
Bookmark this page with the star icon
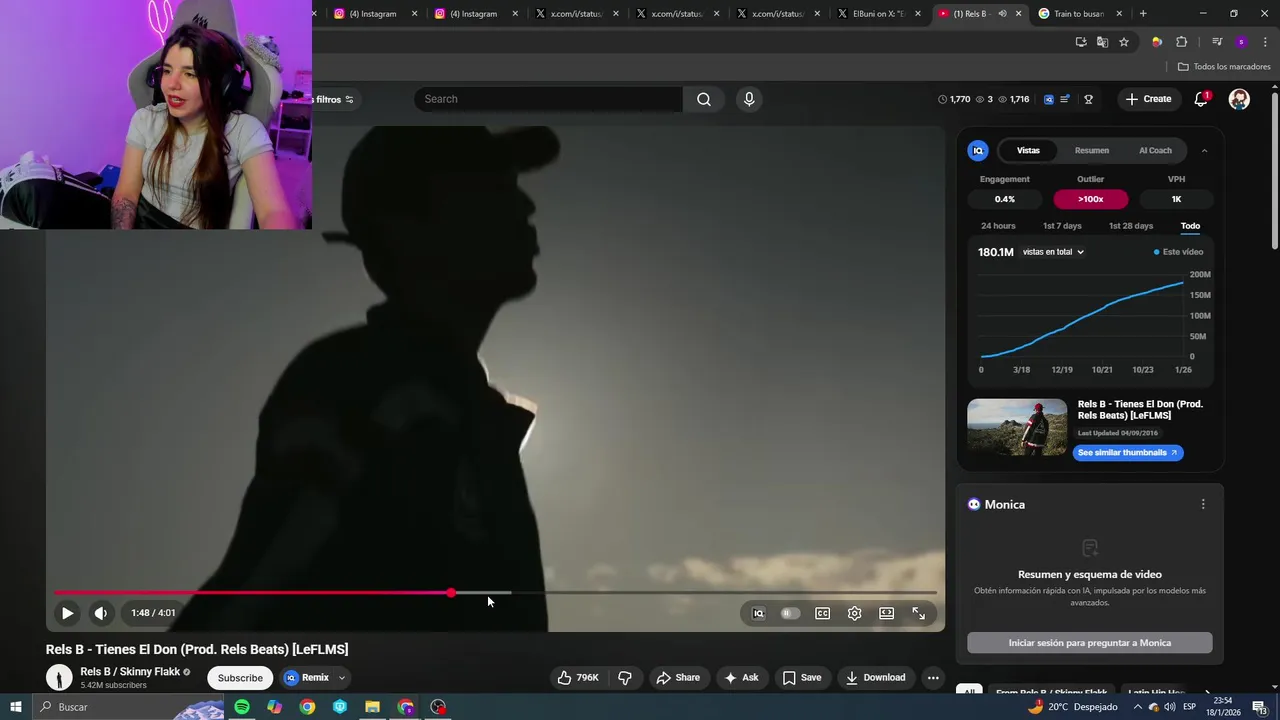click(1124, 42)
